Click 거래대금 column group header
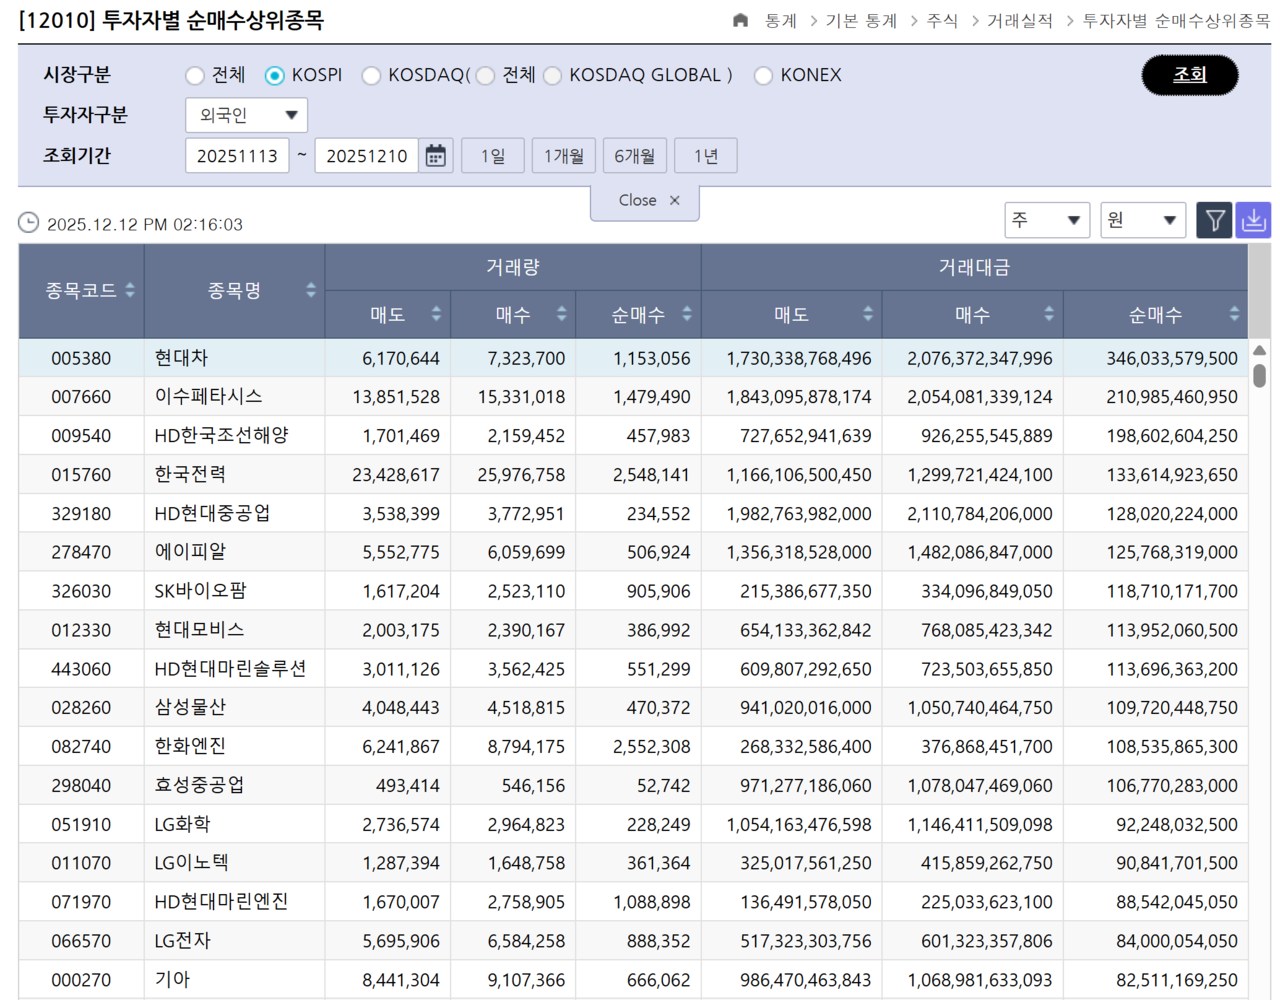 975,267
